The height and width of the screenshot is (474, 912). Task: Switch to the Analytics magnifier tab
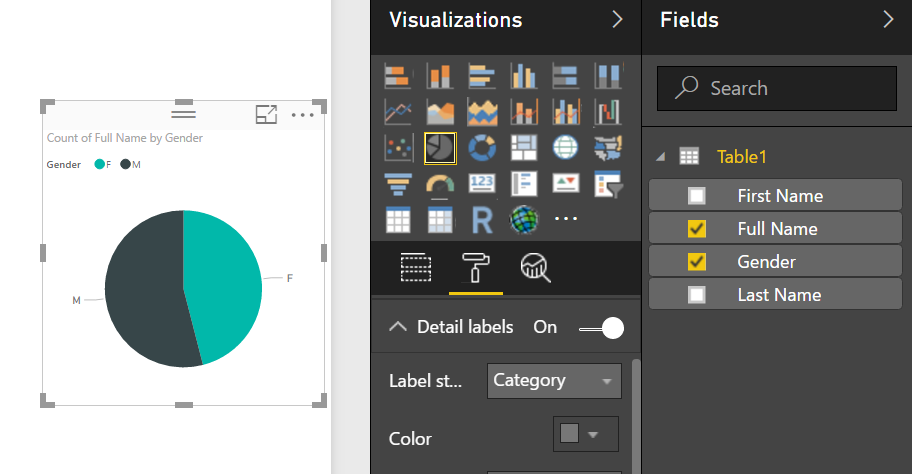click(536, 268)
